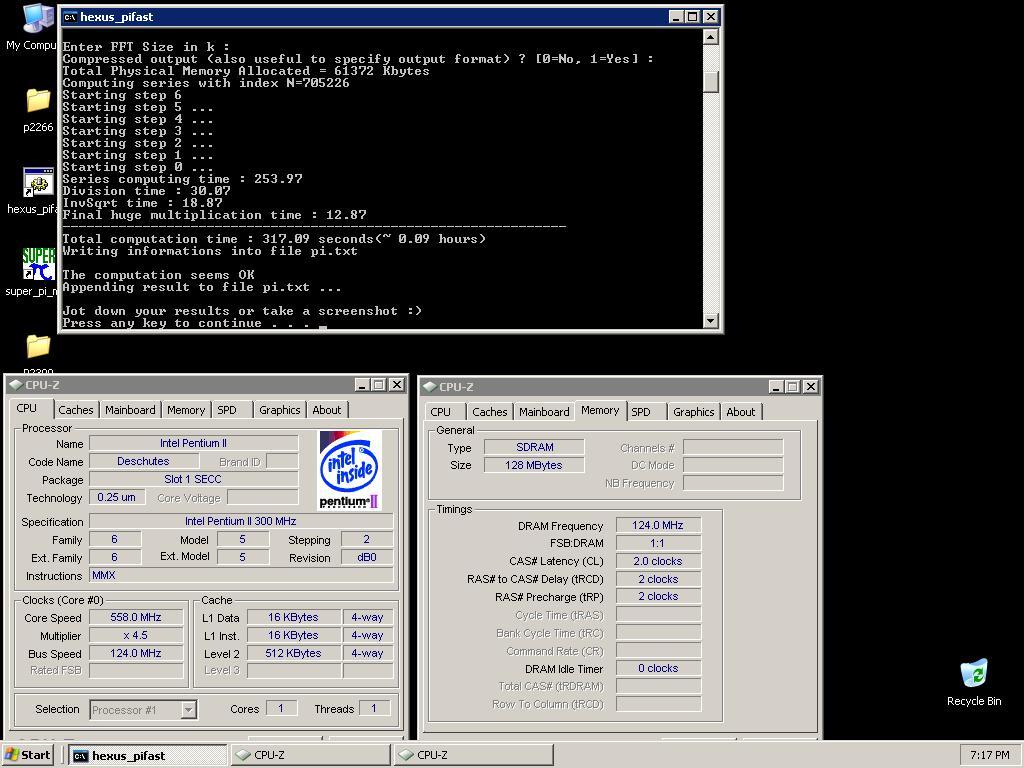Click the L1 Data 16 KBytes value

click(x=293, y=617)
